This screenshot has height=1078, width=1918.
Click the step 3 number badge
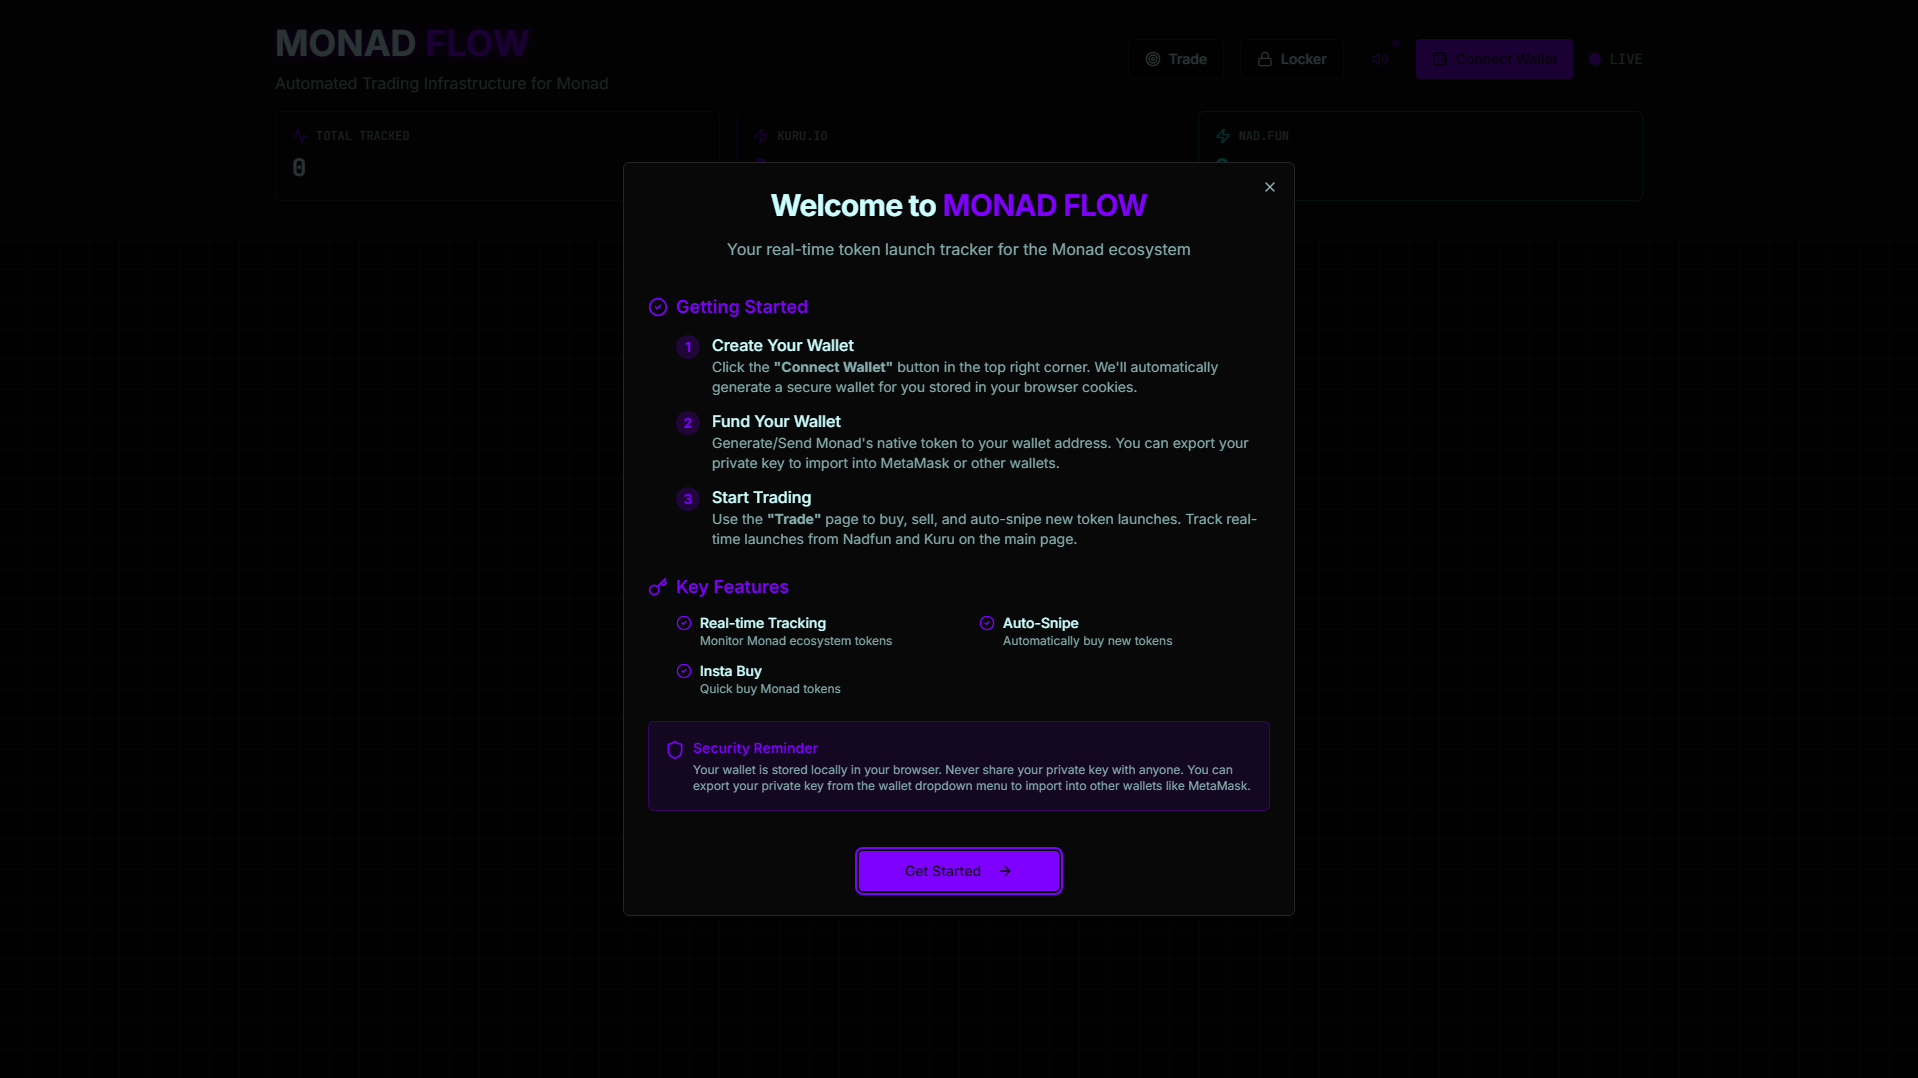(688, 499)
